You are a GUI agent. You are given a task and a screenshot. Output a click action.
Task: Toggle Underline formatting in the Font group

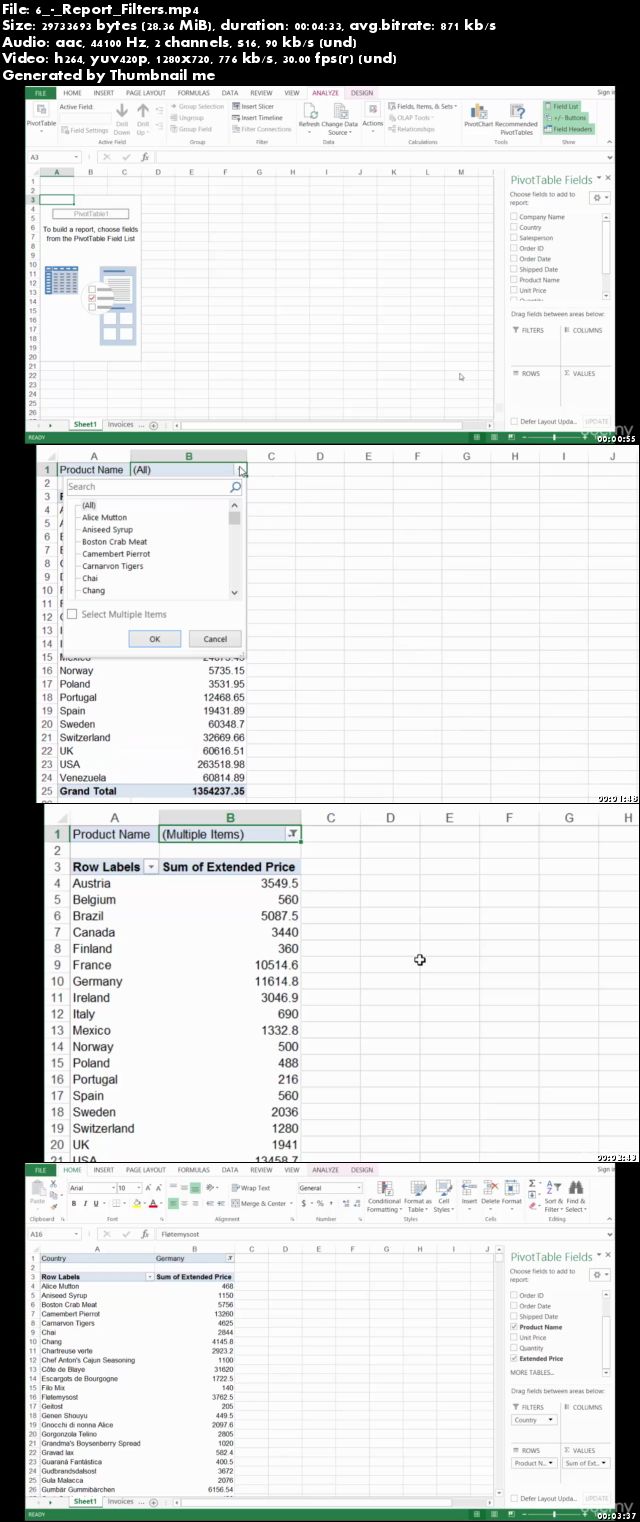tap(97, 1204)
